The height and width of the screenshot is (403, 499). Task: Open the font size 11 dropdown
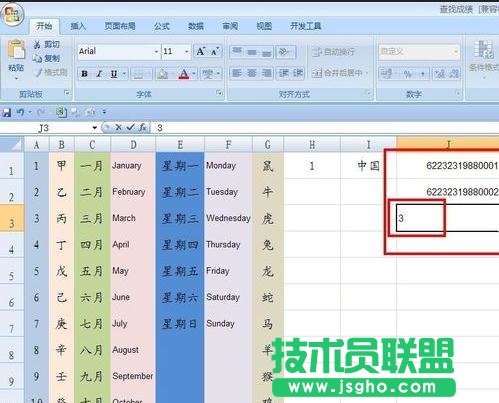(x=187, y=52)
